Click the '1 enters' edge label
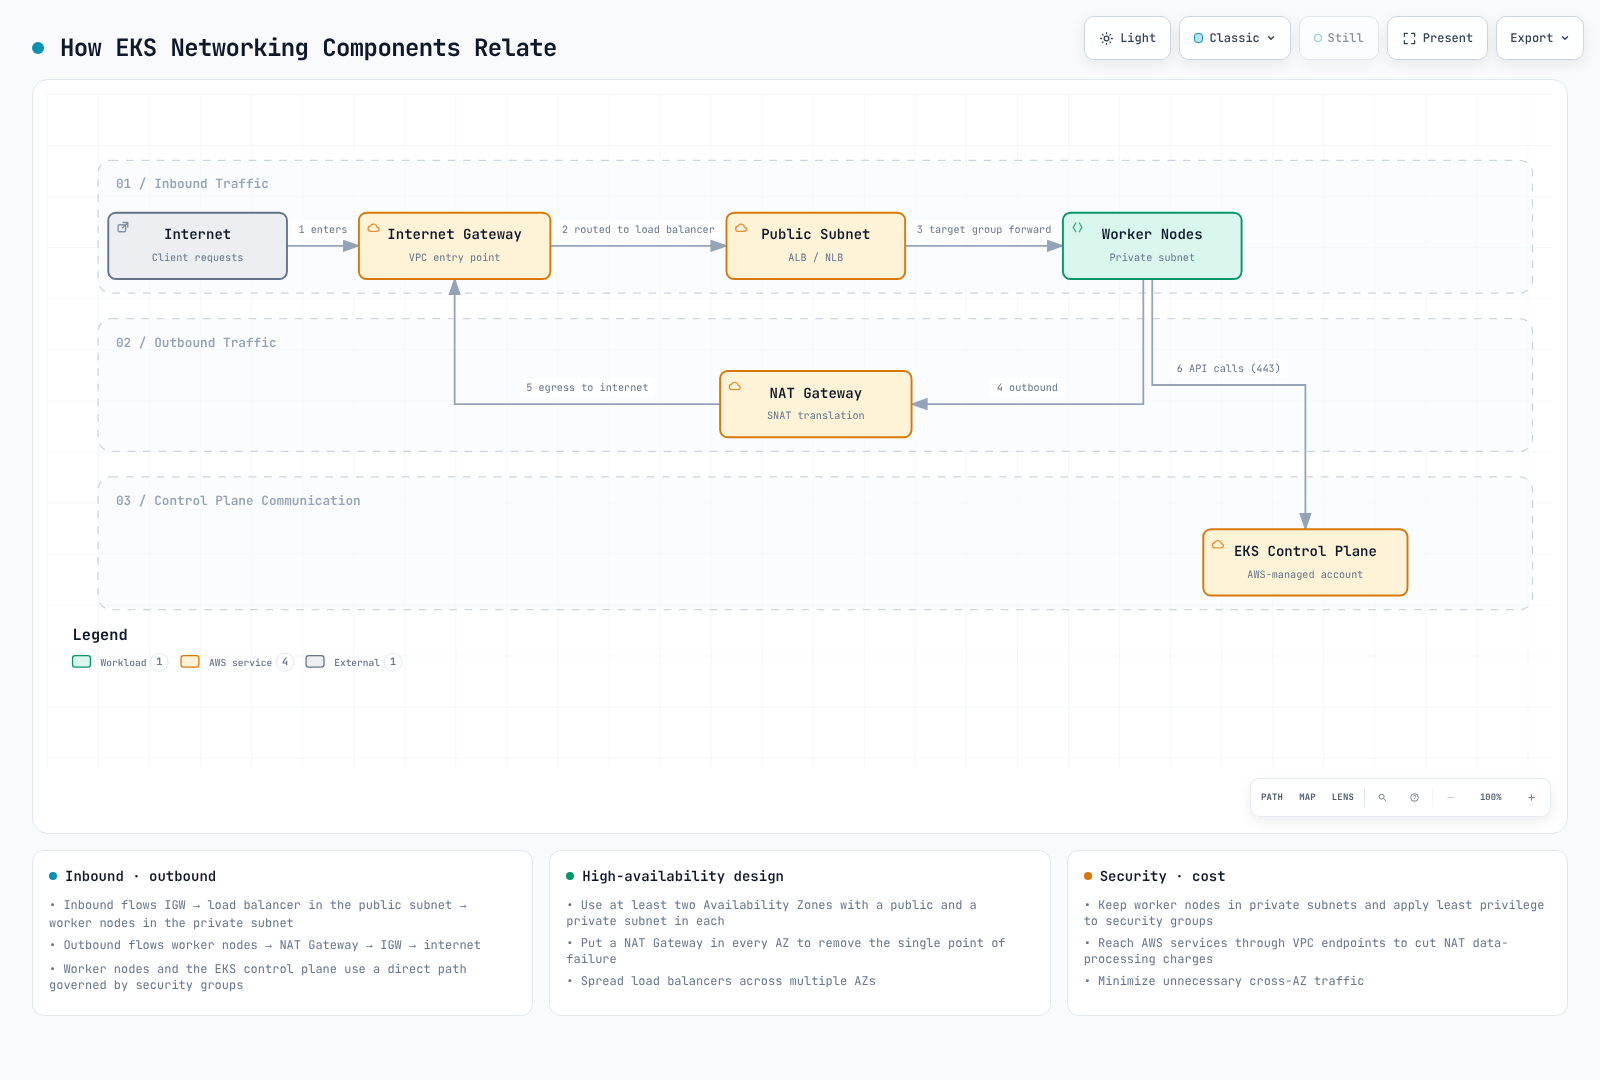 (x=323, y=230)
